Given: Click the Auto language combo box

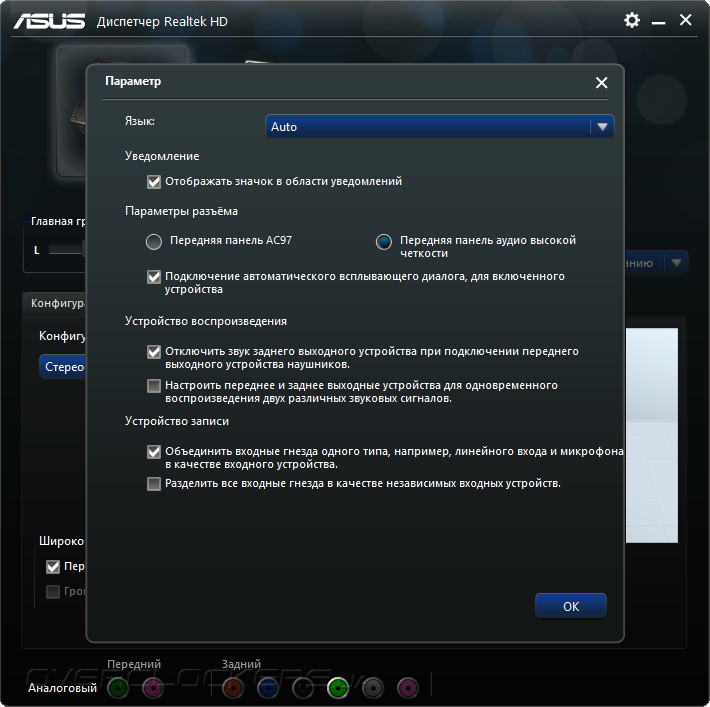Looking at the screenshot, I should tap(439, 127).
